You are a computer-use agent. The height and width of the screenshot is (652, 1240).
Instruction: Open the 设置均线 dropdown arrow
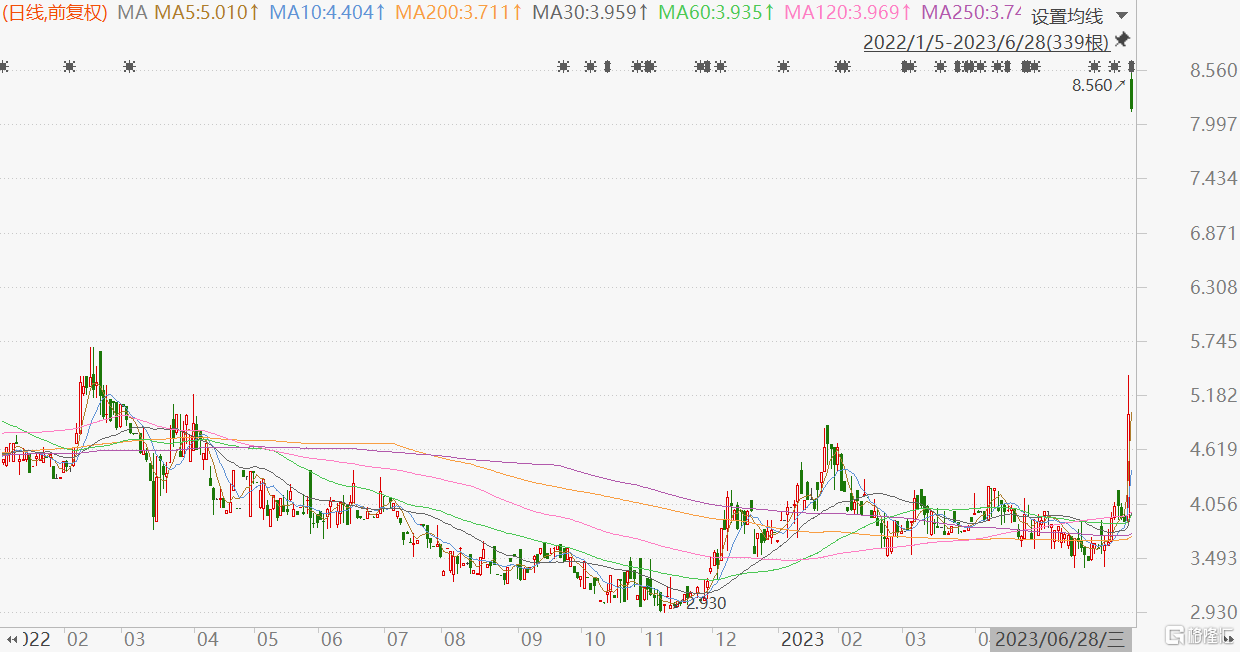click(1121, 16)
